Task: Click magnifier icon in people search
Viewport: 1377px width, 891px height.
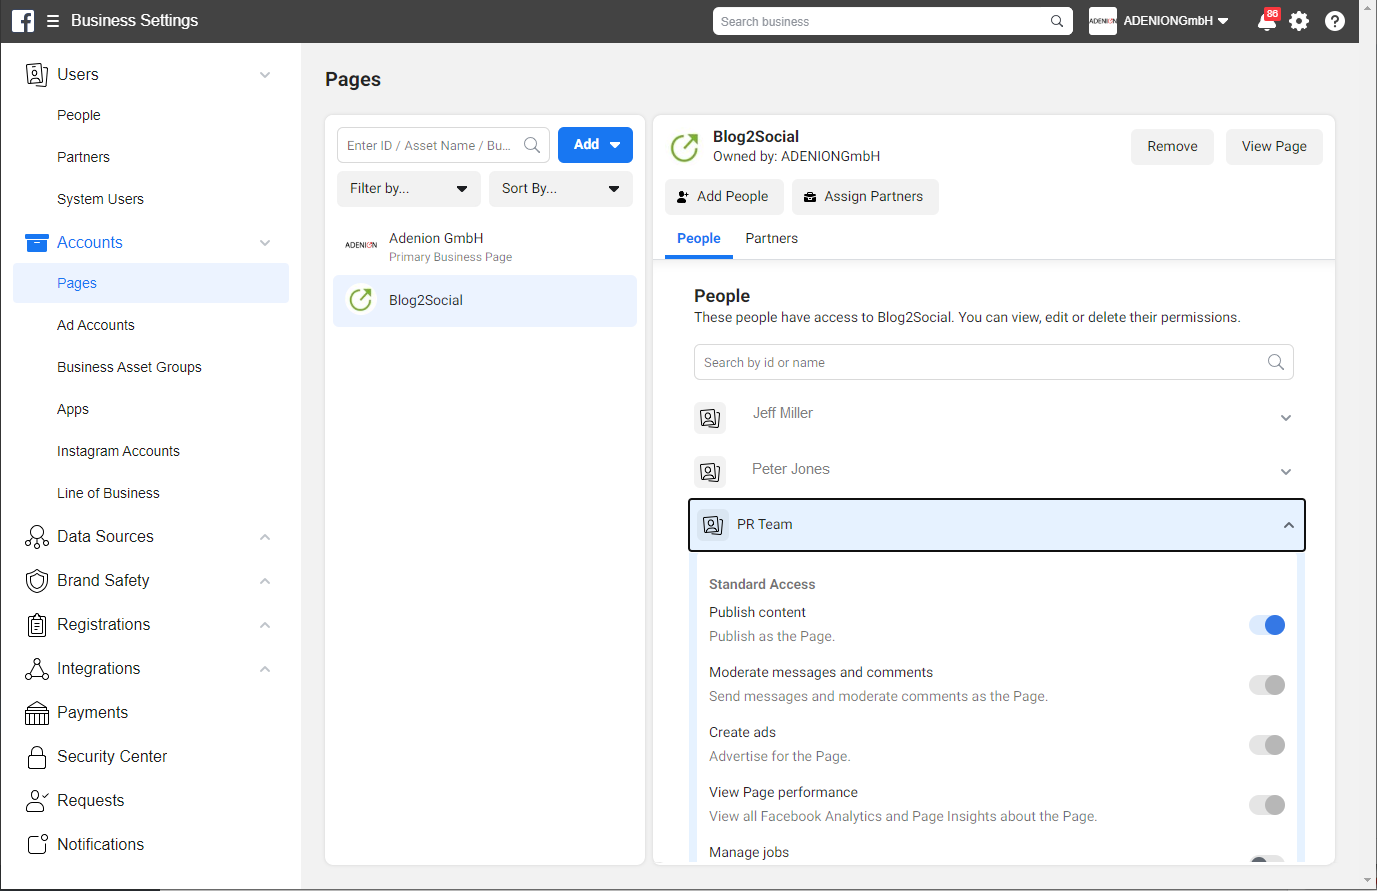Action: 1276,362
